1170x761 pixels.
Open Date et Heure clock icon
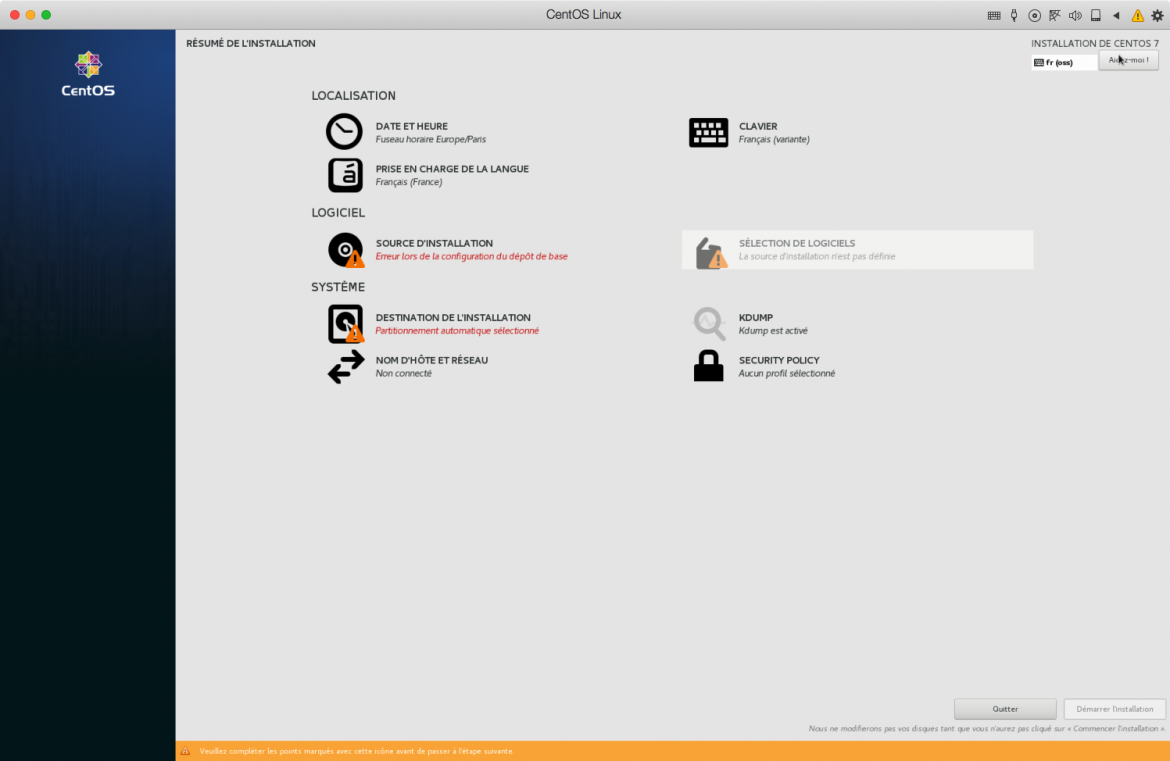point(344,132)
